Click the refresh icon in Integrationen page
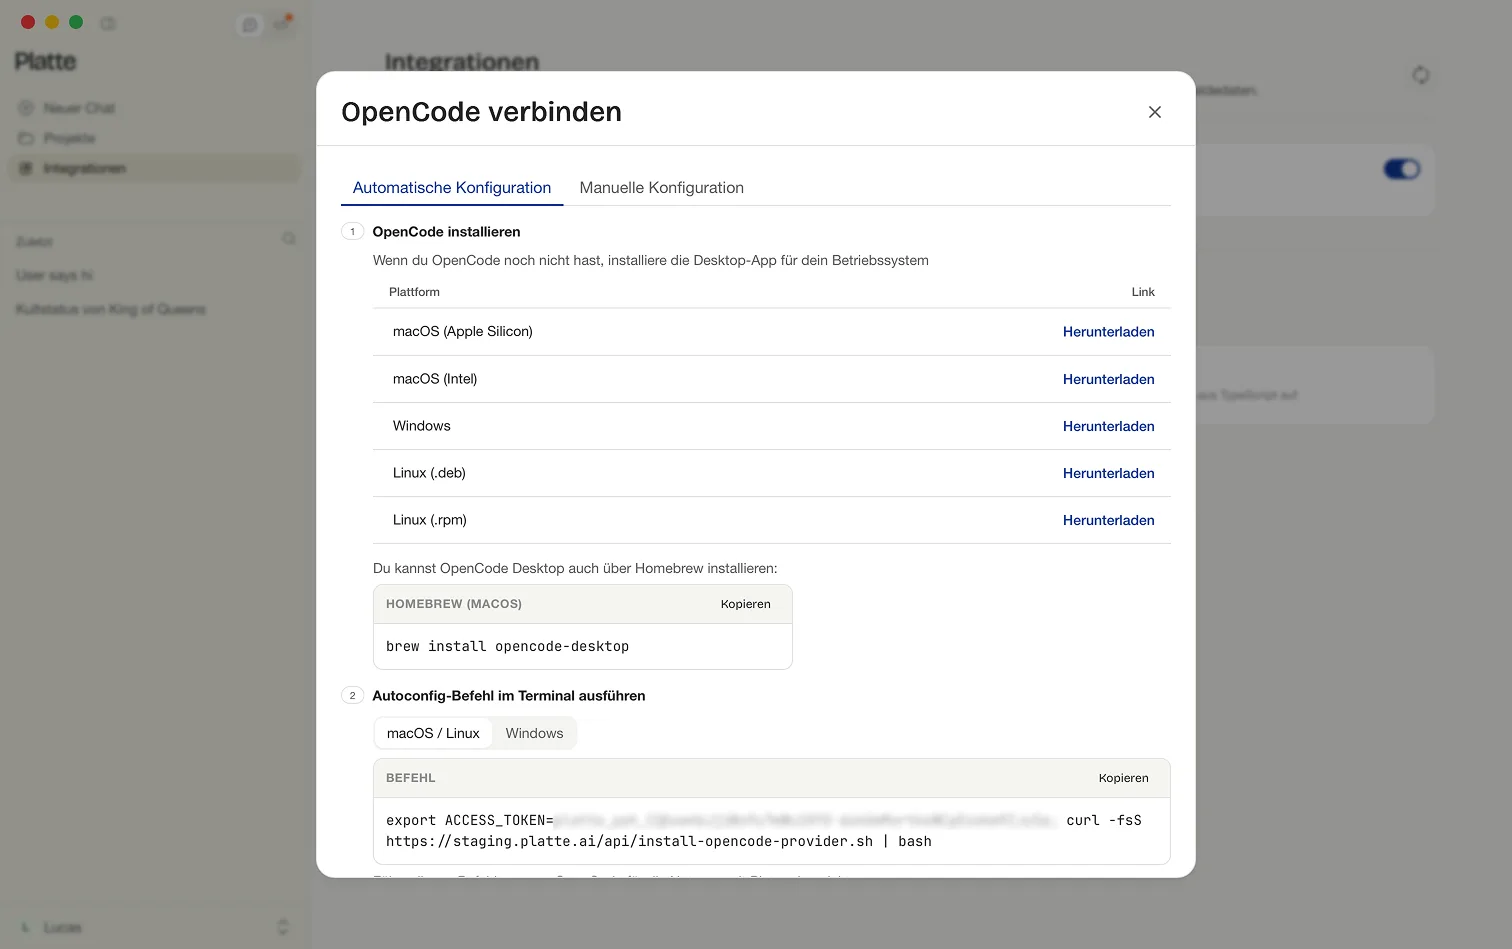 1420,75
